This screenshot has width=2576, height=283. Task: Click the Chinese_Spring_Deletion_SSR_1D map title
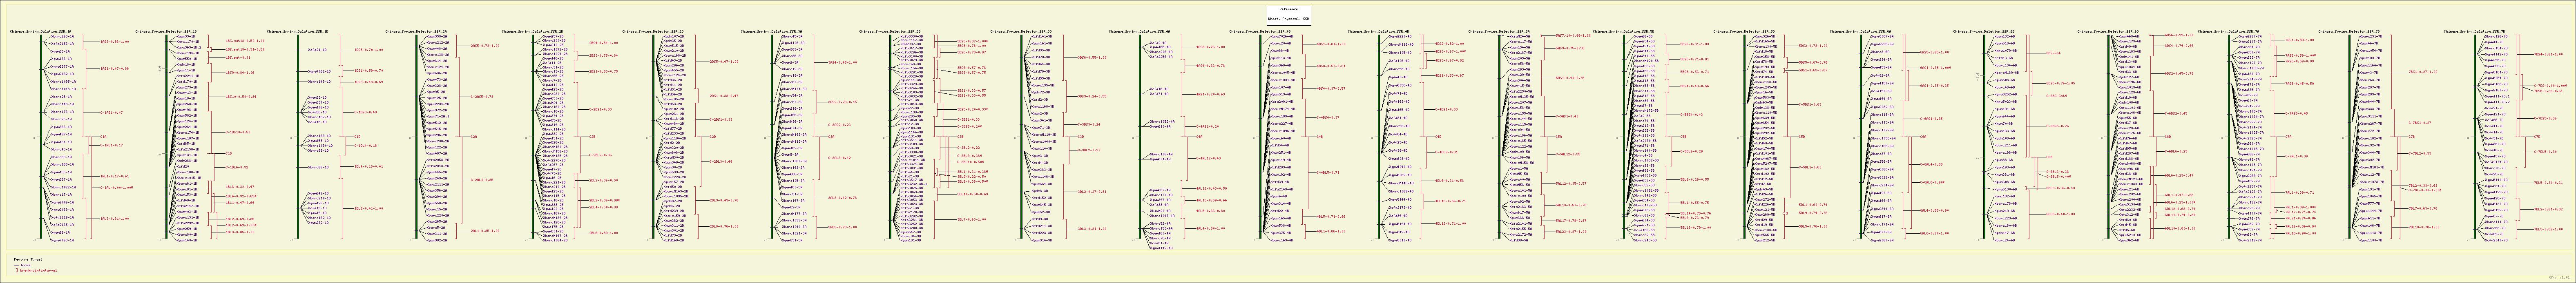[298, 31]
